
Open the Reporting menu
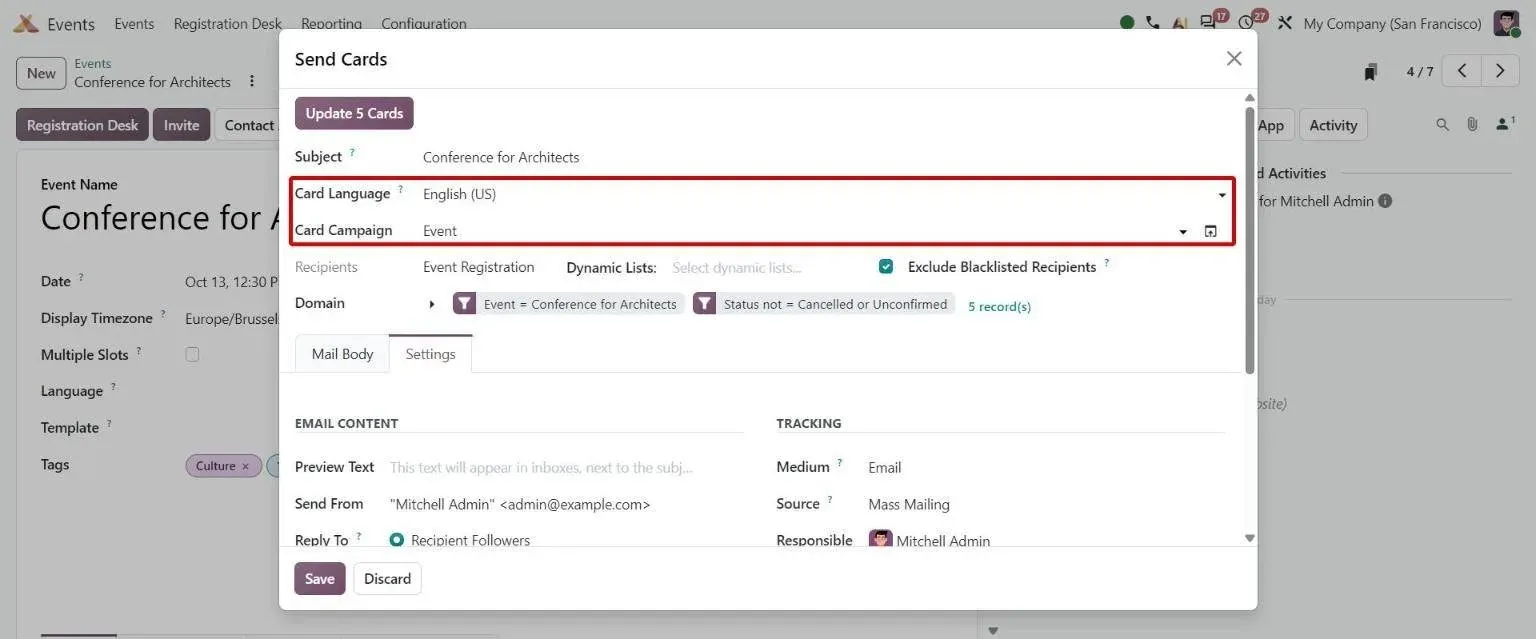click(x=331, y=23)
